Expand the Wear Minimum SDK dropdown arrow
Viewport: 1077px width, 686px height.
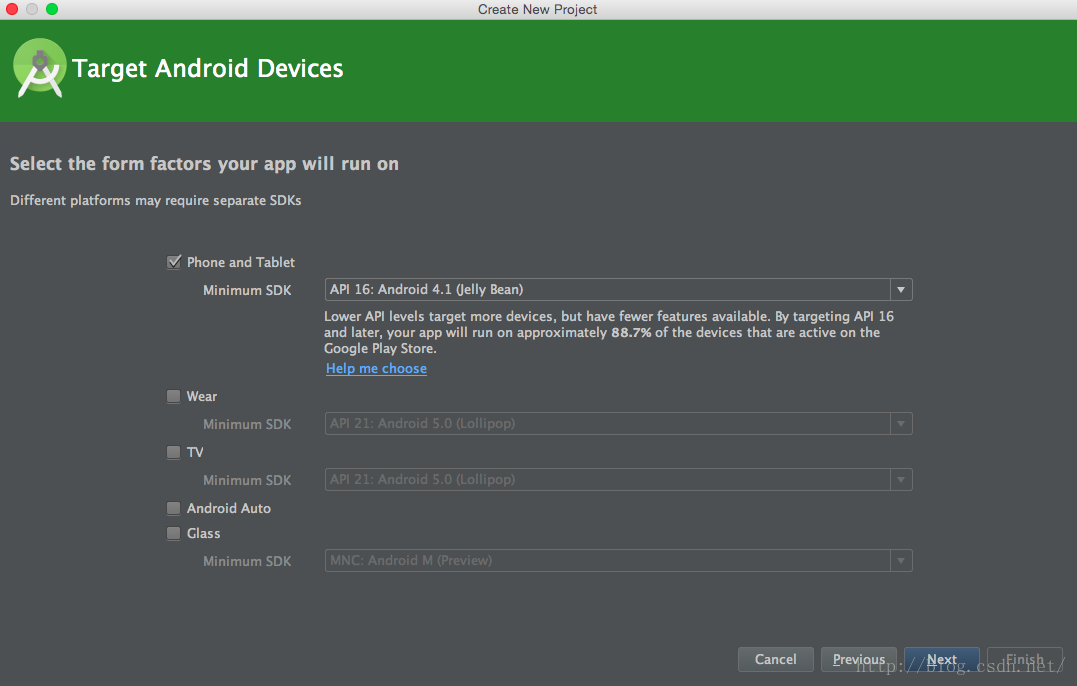click(x=901, y=424)
